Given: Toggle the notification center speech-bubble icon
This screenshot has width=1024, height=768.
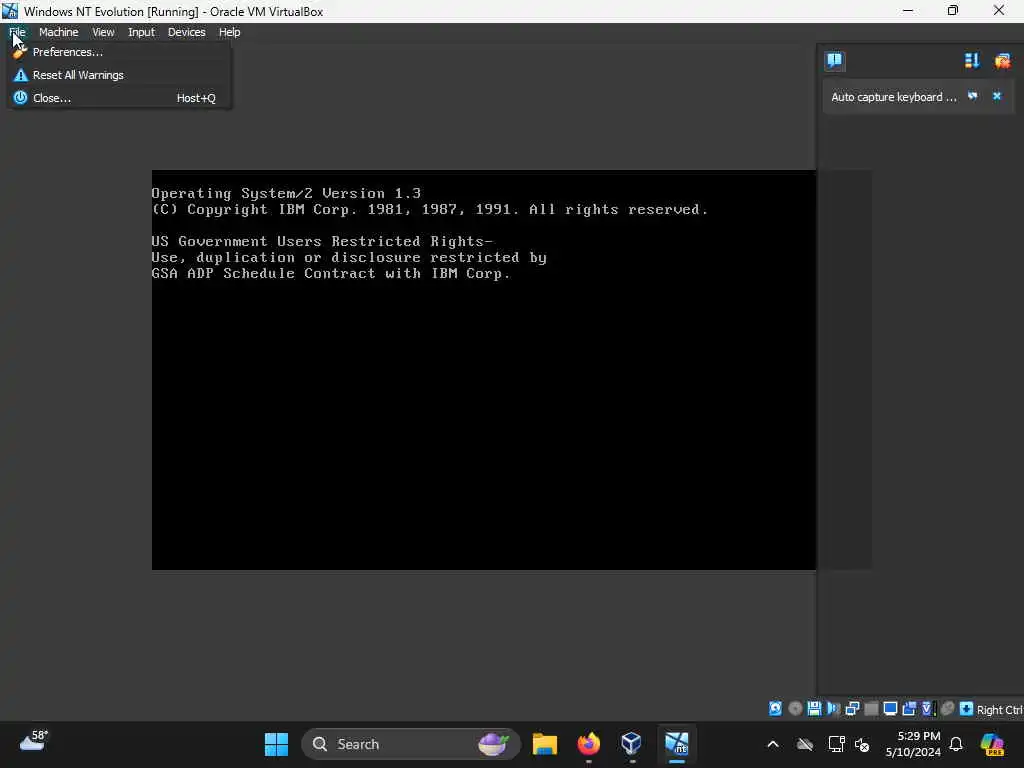Looking at the screenshot, I should click(x=834, y=61).
